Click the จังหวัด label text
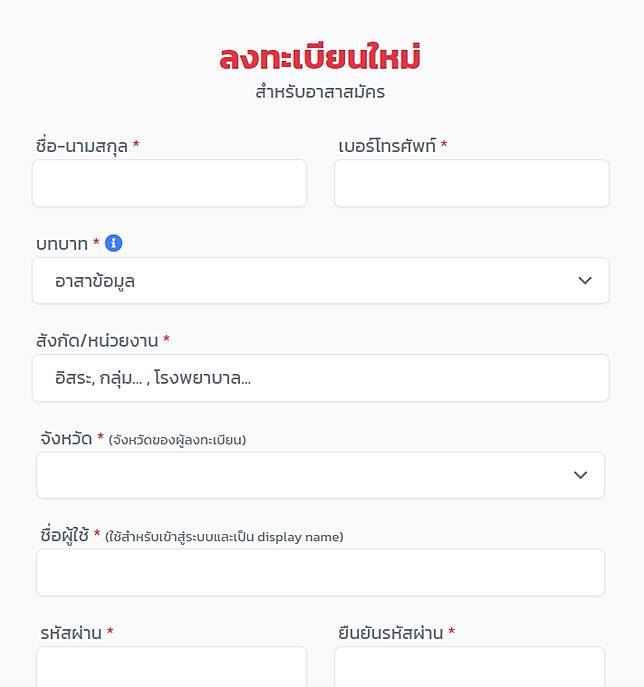 tap(66, 438)
